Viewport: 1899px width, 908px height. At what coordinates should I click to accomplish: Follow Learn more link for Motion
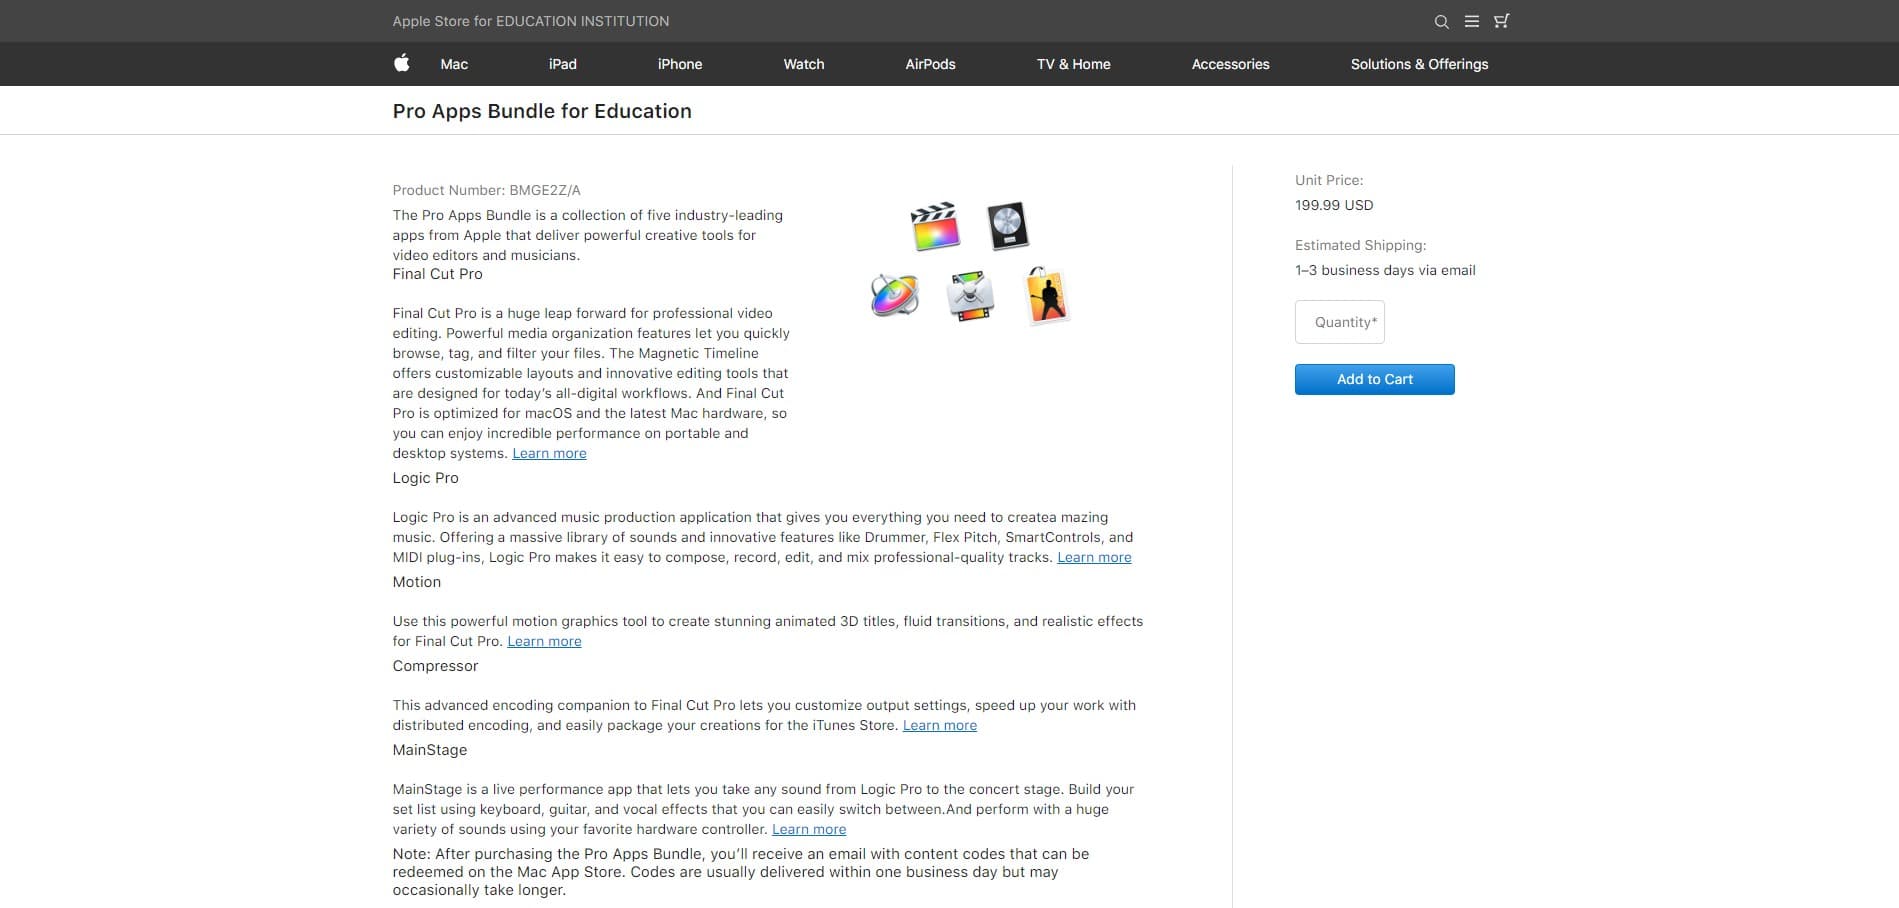tap(544, 641)
